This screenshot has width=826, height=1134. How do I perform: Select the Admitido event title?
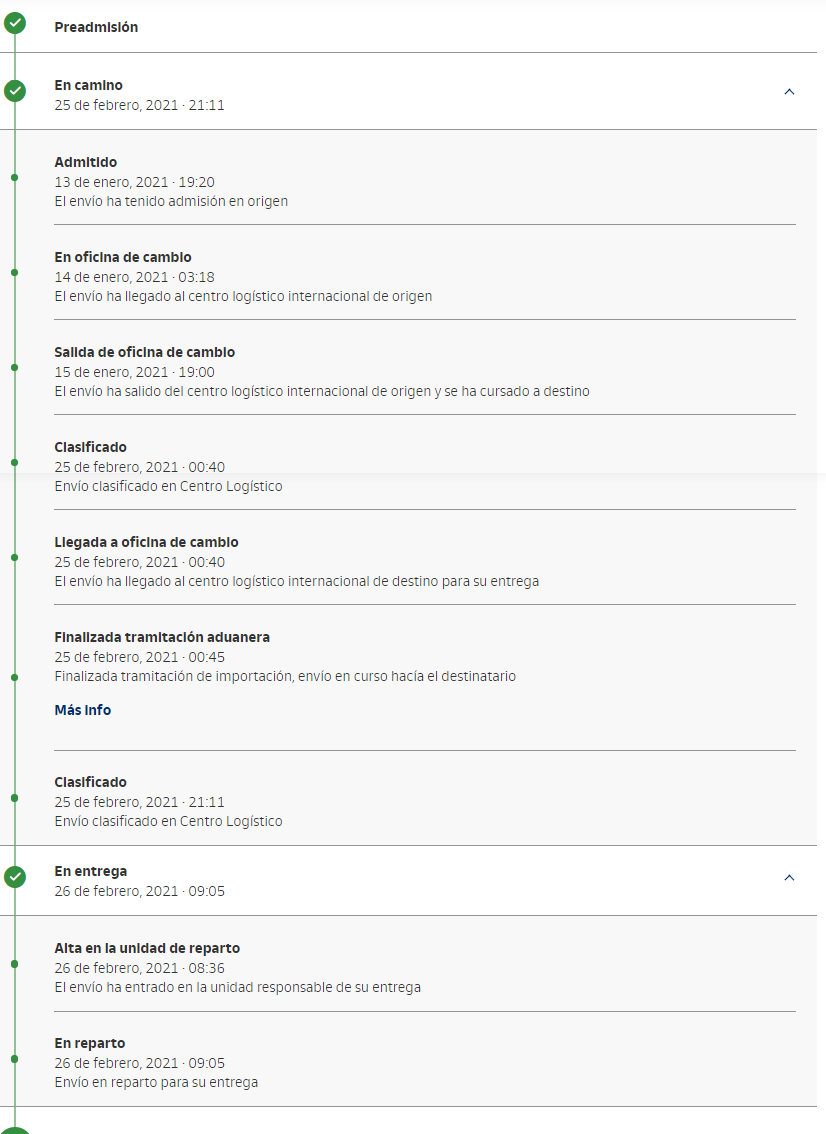click(x=86, y=162)
